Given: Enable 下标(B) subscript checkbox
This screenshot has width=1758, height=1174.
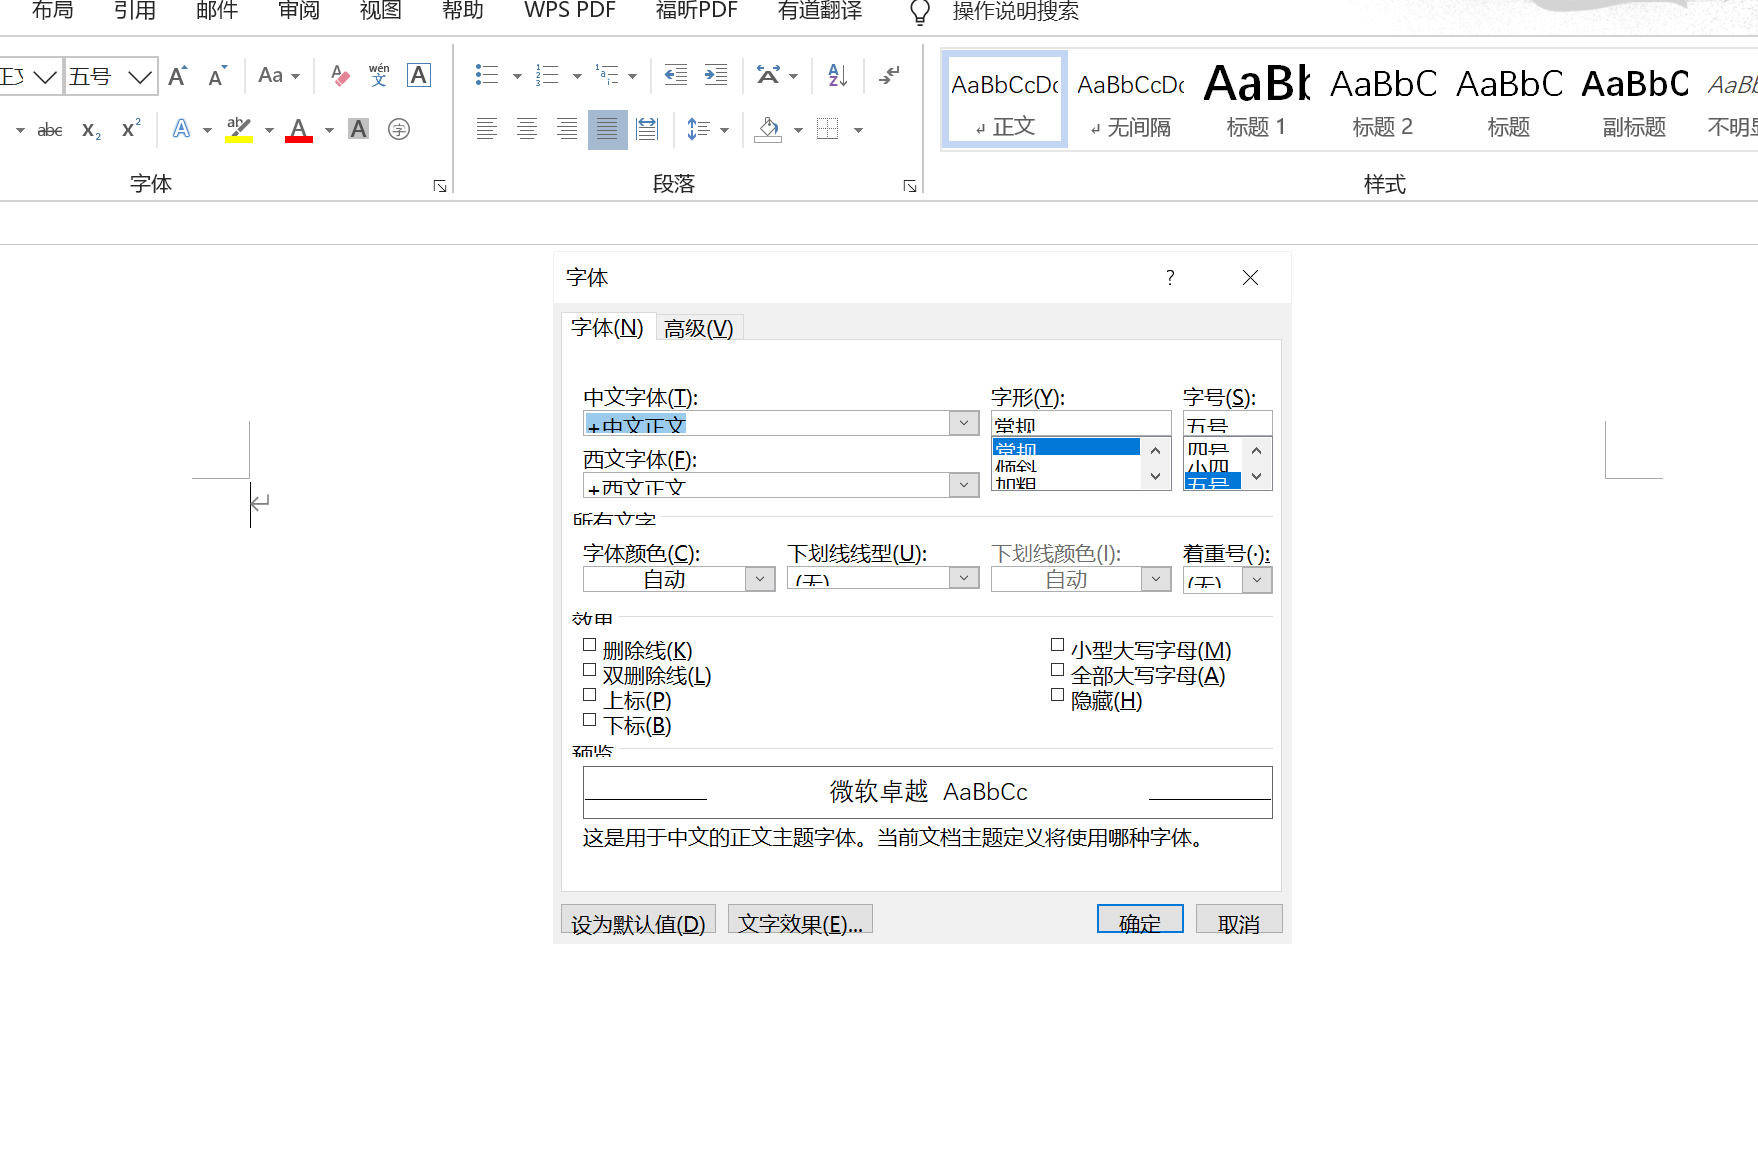Looking at the screenshot, I should coord(589,721).
